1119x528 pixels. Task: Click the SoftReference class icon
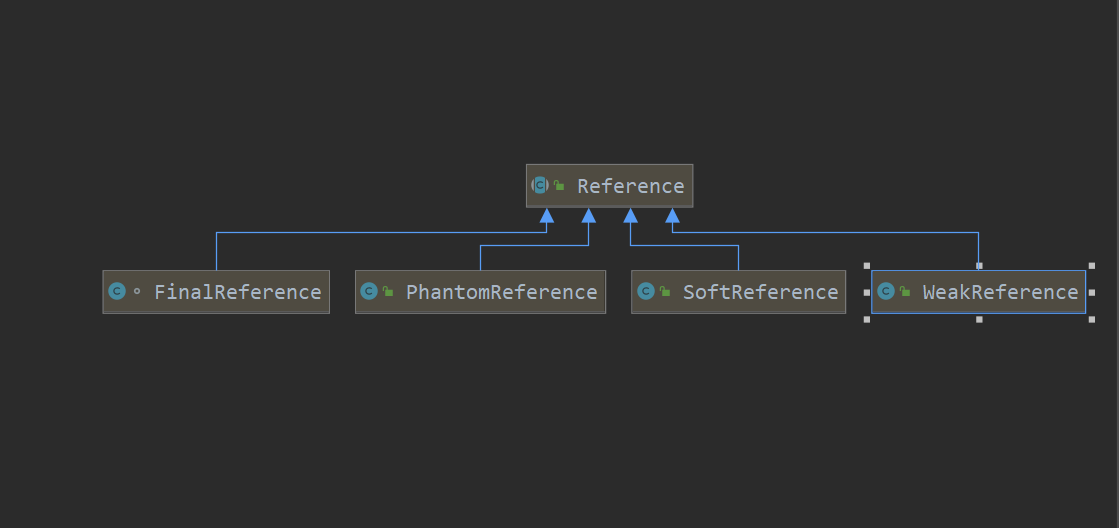[x=645, y=292]
